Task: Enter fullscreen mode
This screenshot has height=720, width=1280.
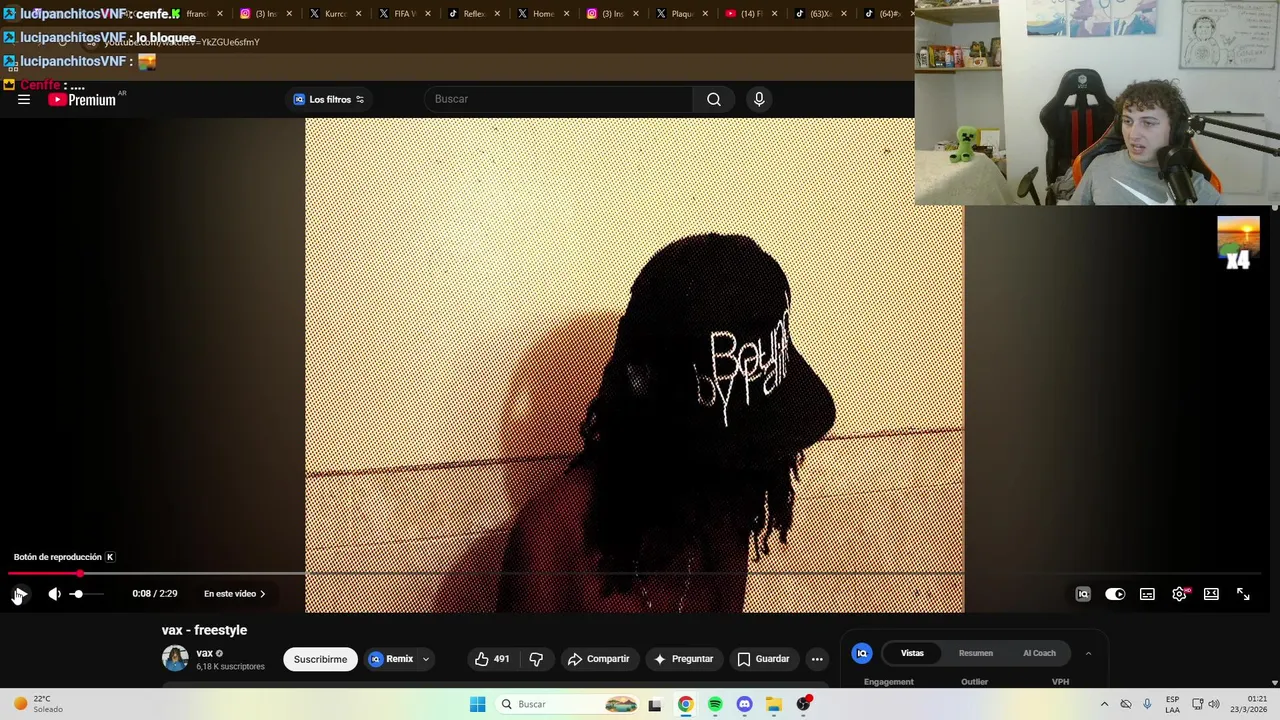Action: point(1243,594)
